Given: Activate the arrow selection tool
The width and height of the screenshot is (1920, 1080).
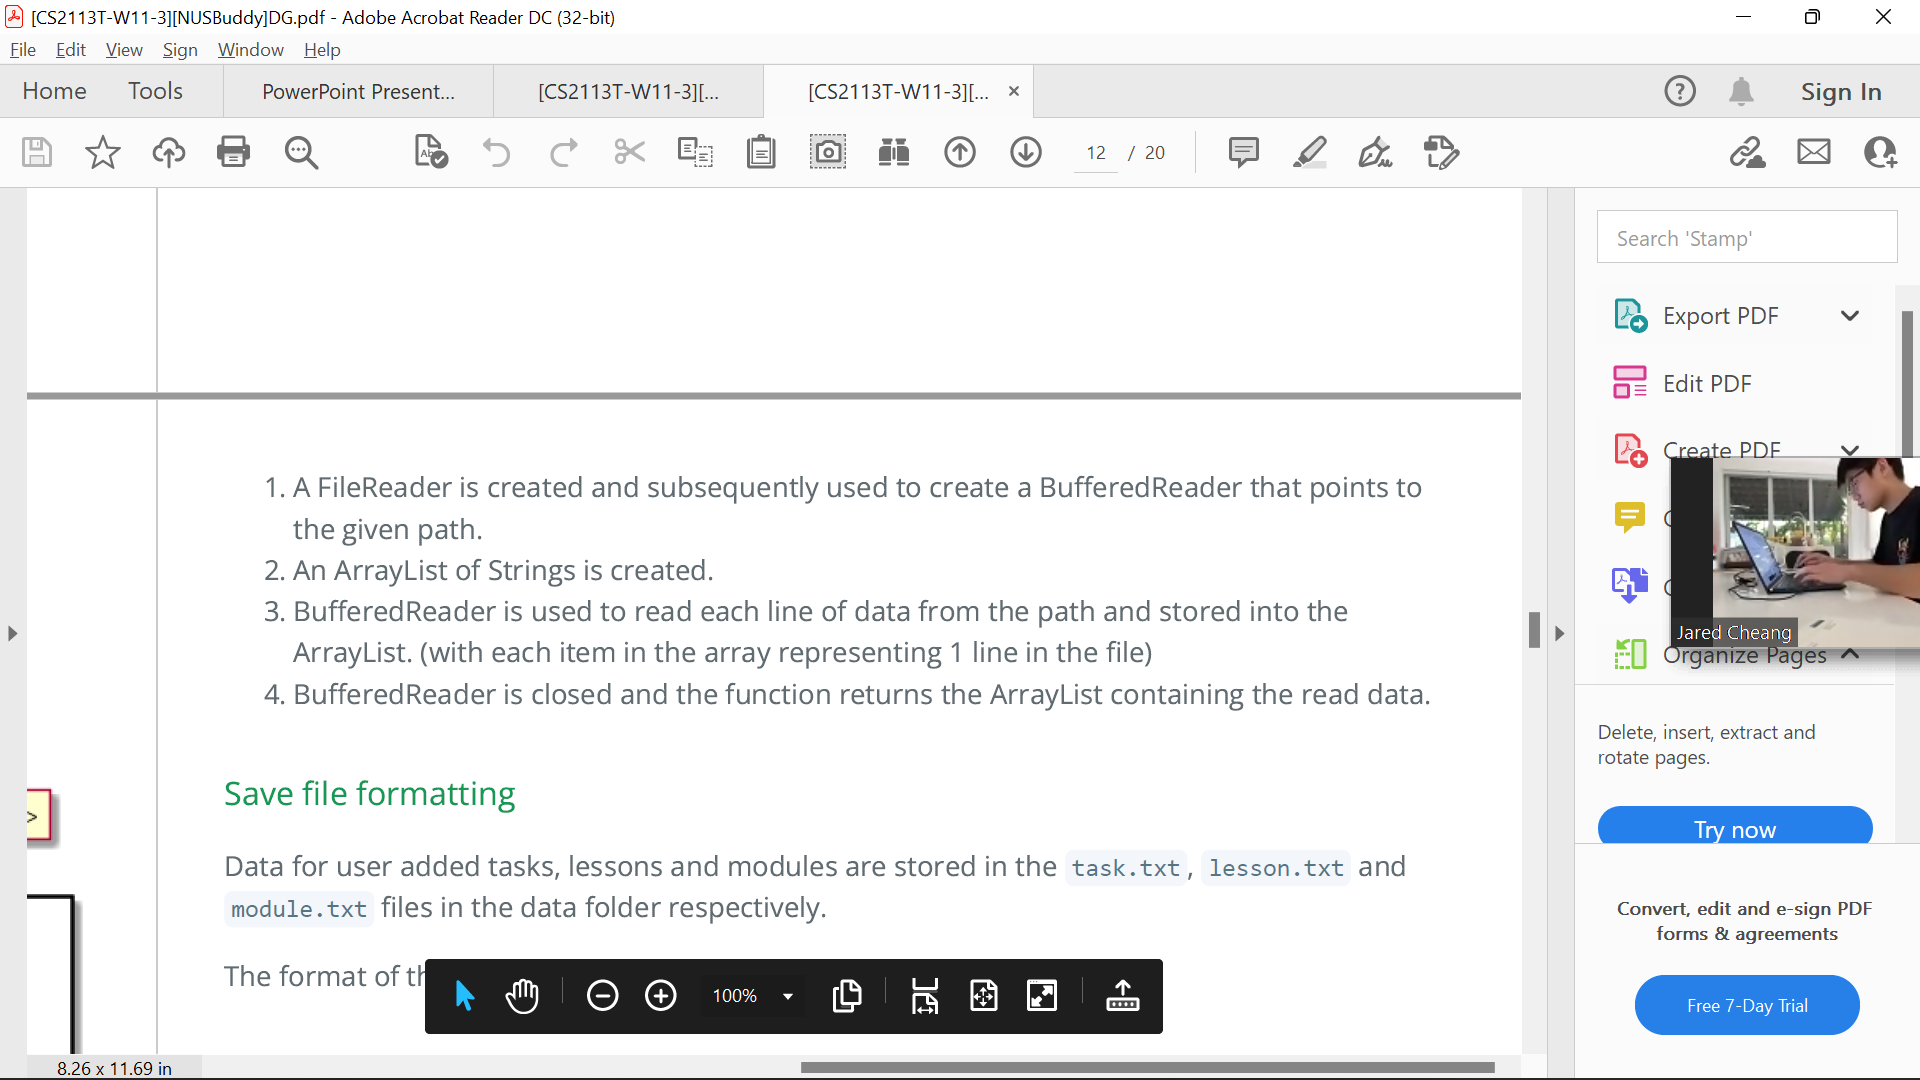Looking at the screenshot, I should (464, 996).
